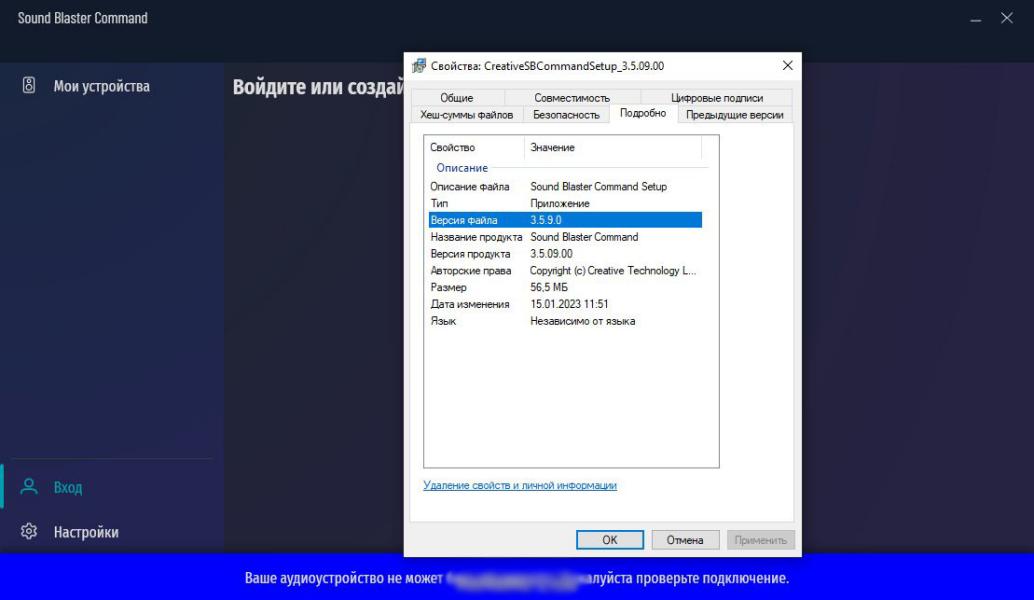This screenshot has height=600, width=1034.
Task: Open the My Devices speaker icon
Action: click(x=29, y=85)
